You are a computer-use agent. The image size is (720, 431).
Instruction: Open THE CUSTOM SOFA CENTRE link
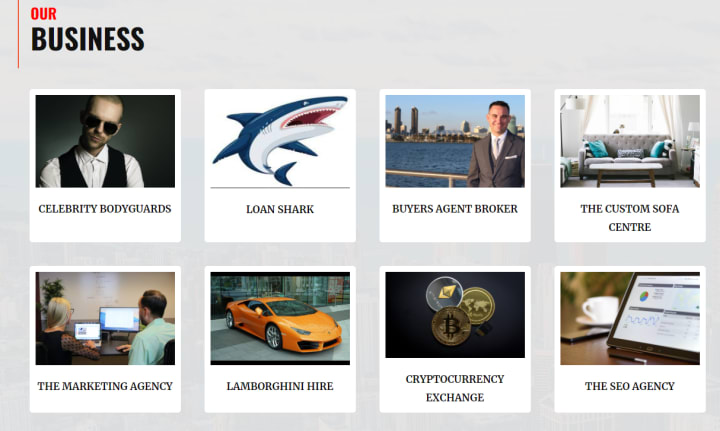[630, 218]
